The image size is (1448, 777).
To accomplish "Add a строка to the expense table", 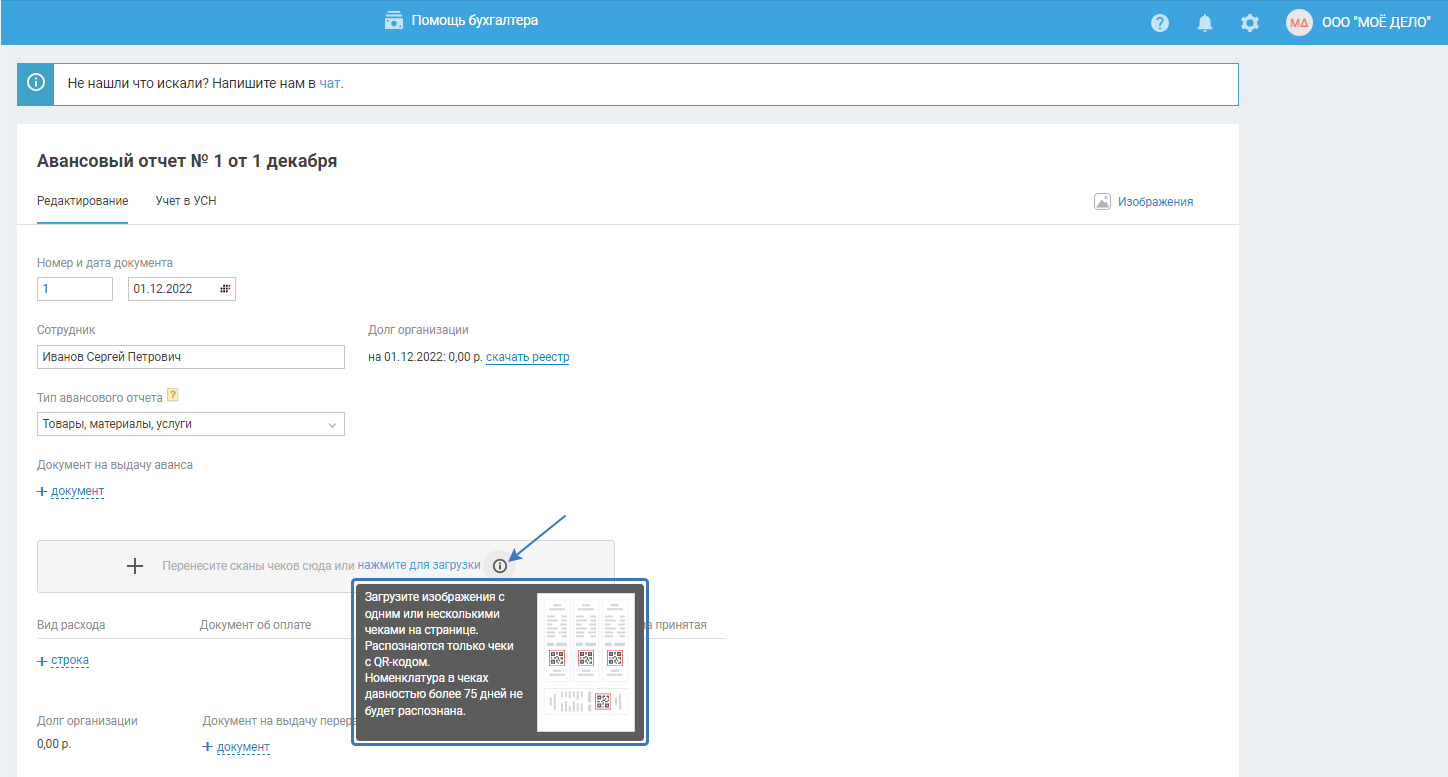I will tap(63, 661).
